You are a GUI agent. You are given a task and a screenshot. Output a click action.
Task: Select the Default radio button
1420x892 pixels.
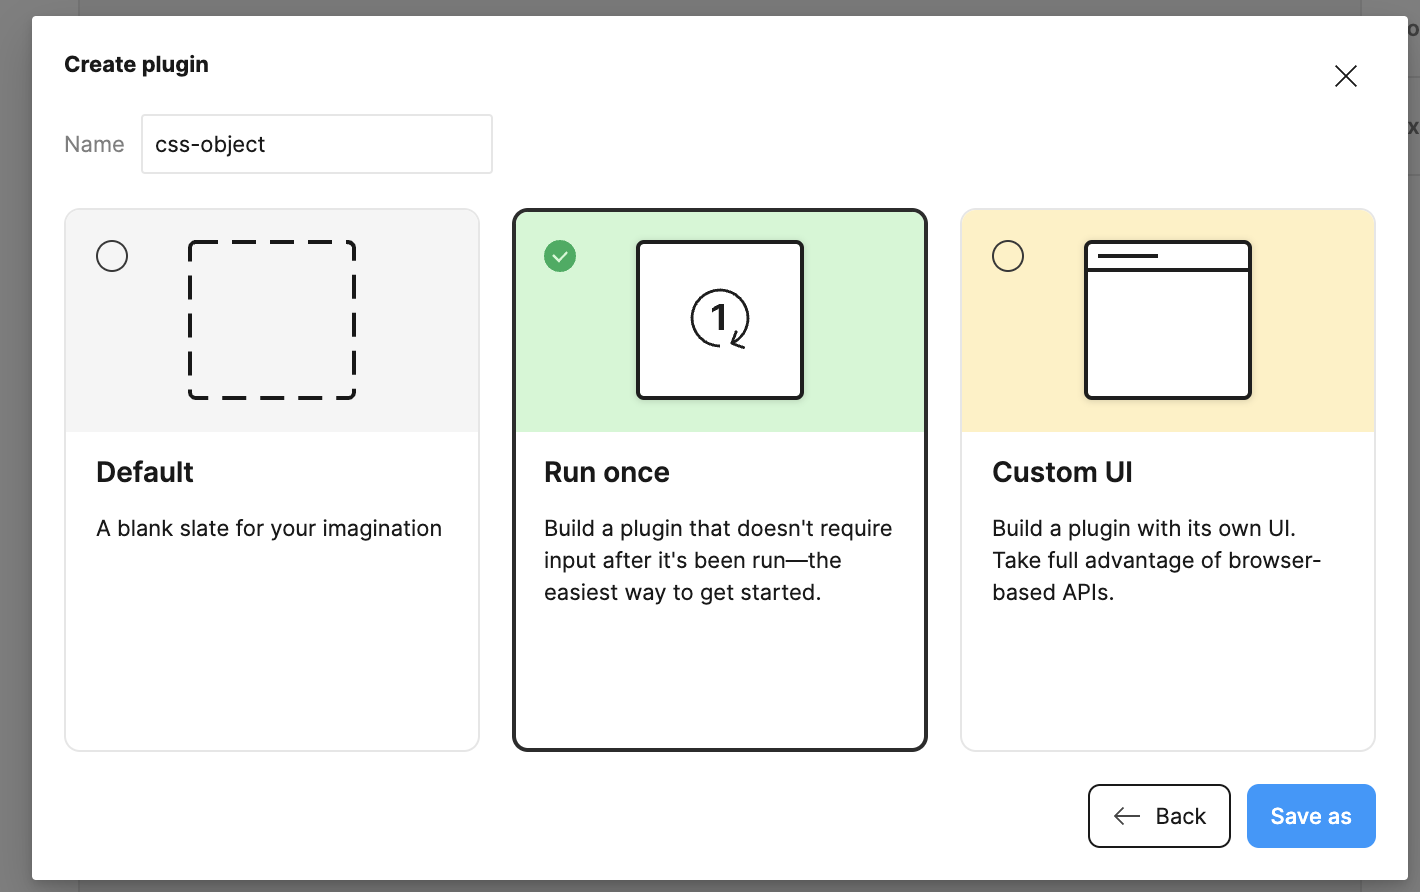112,256
